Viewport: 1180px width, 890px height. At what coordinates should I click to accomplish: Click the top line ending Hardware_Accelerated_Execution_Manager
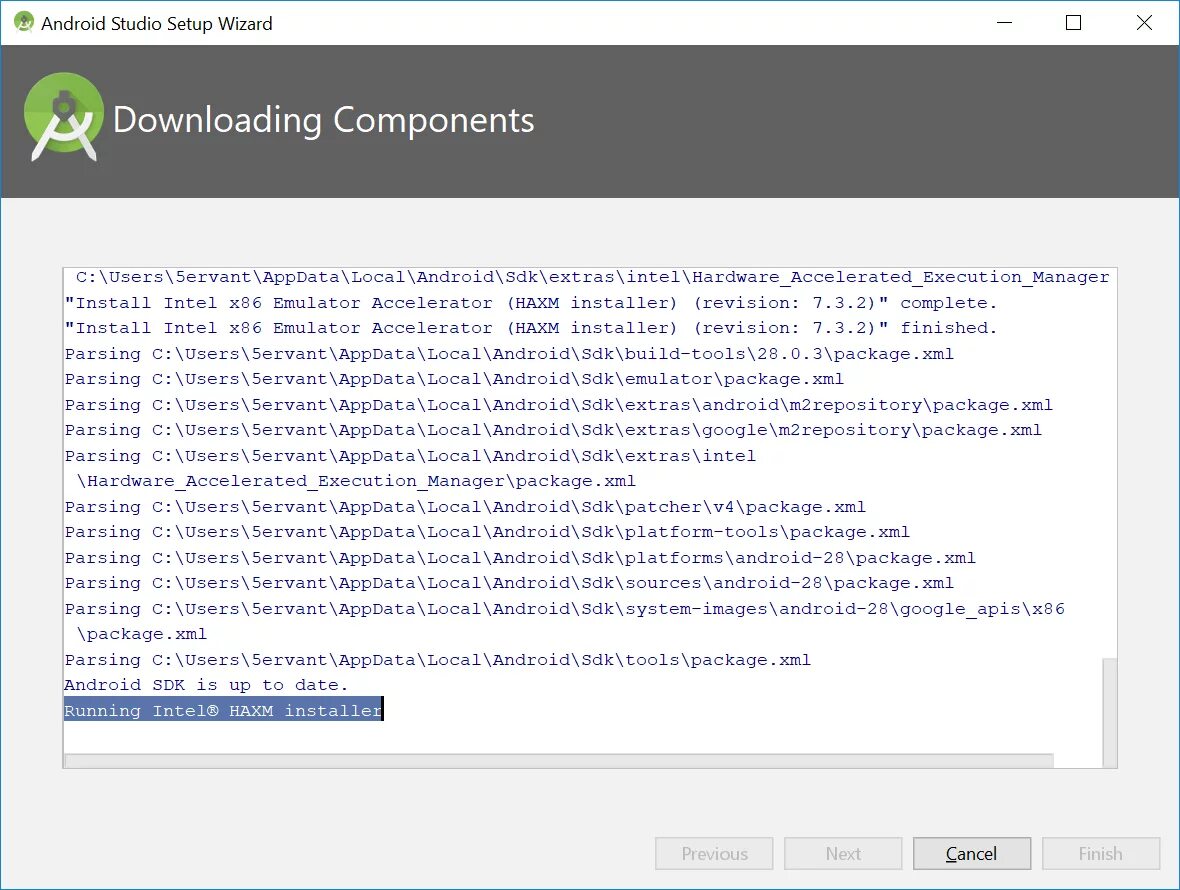tap(592, 277)
